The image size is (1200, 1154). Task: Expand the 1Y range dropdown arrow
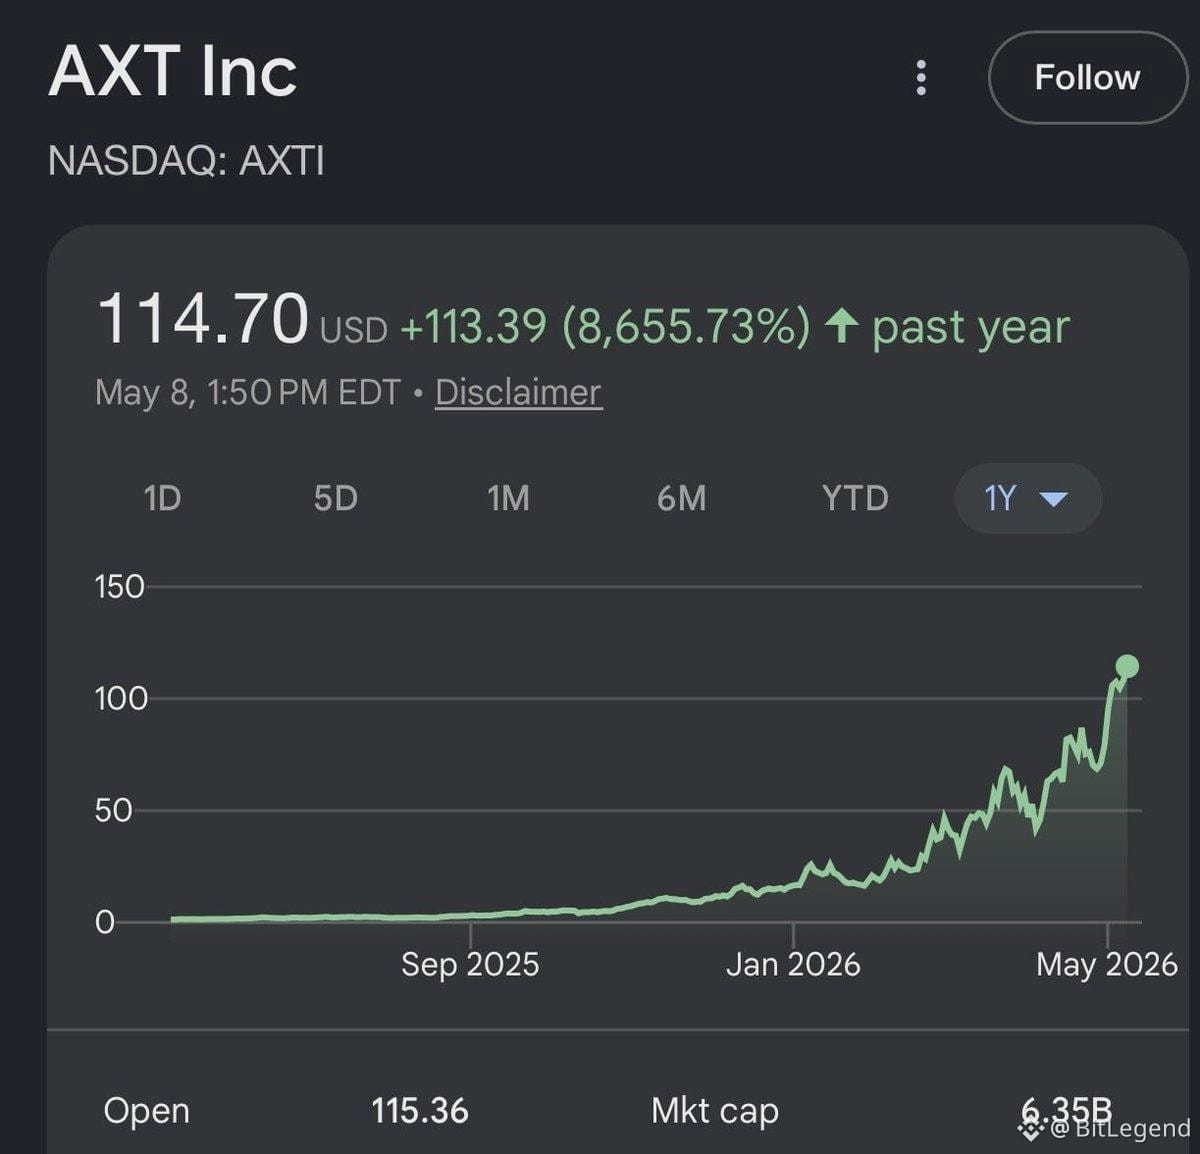1054,499
